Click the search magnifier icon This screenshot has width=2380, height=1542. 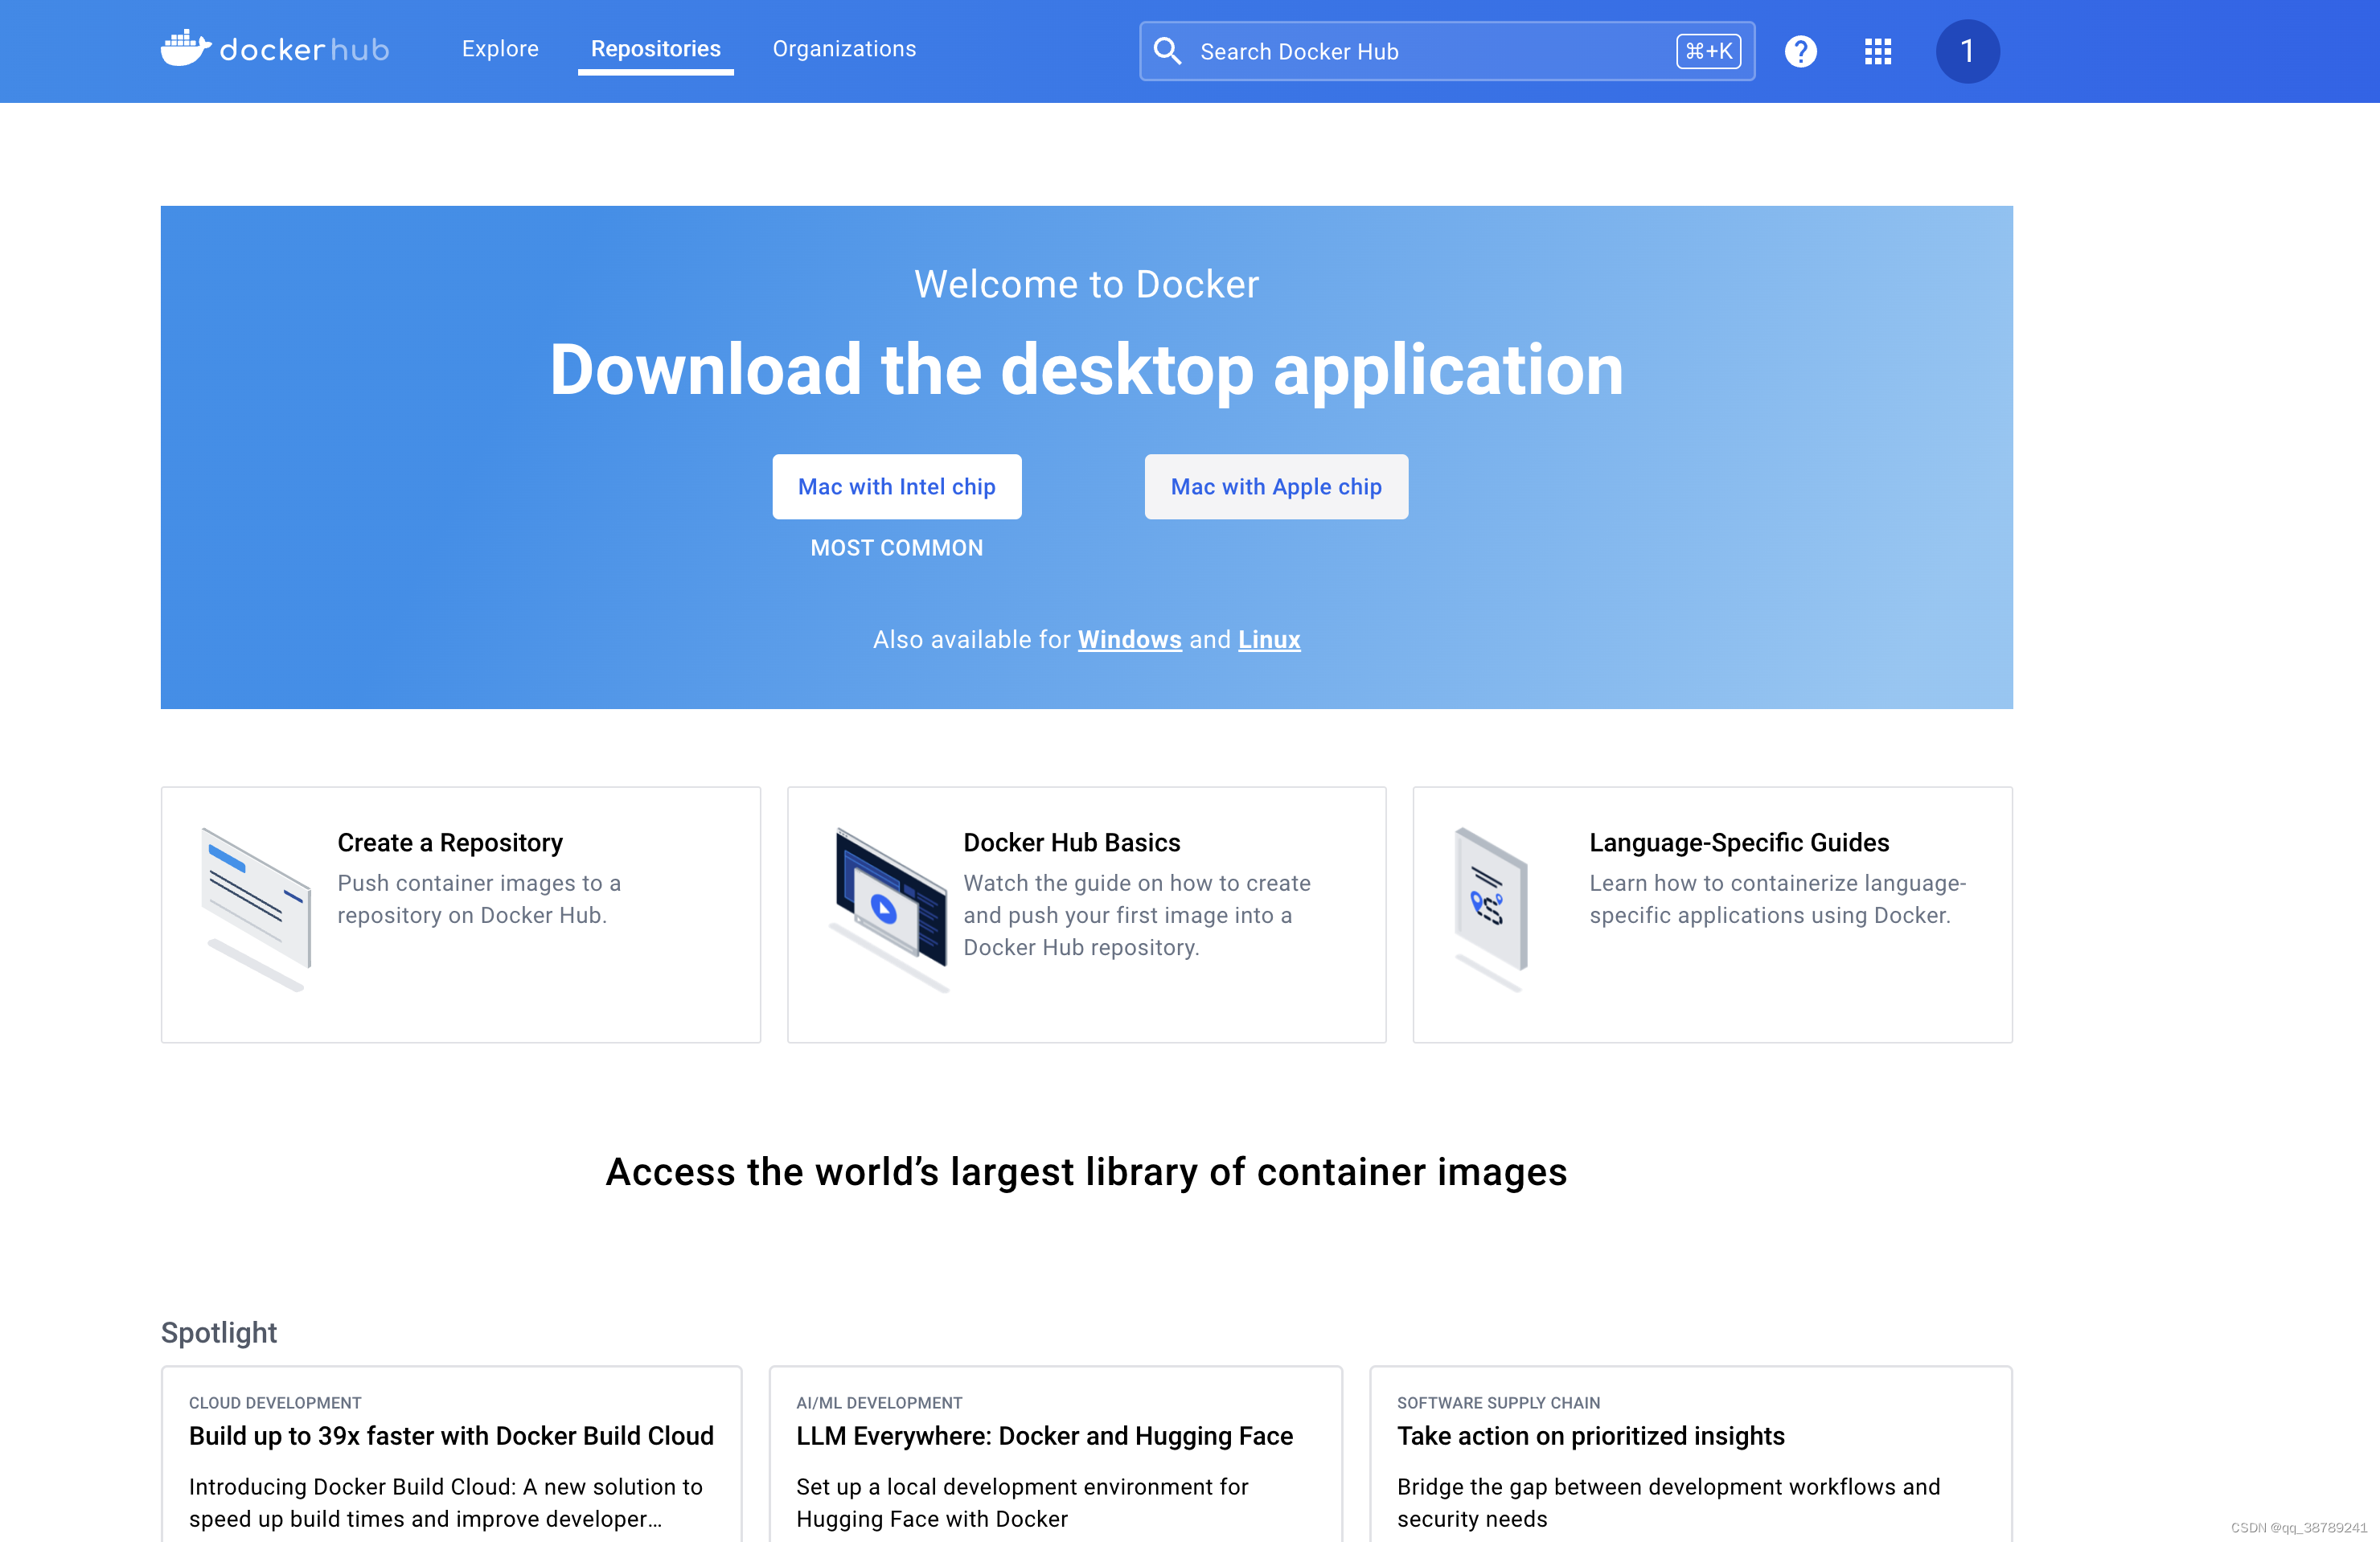tap(1167, 51)
